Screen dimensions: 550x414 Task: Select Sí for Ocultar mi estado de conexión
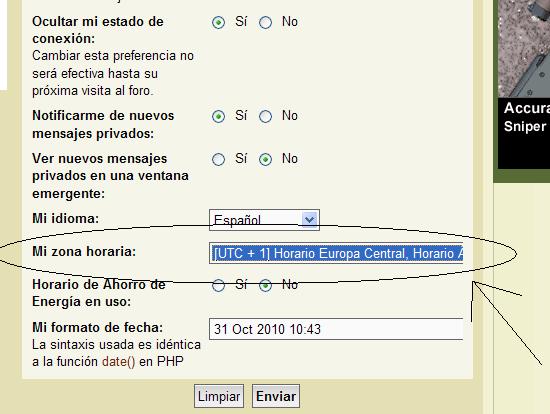click(218, 22)
